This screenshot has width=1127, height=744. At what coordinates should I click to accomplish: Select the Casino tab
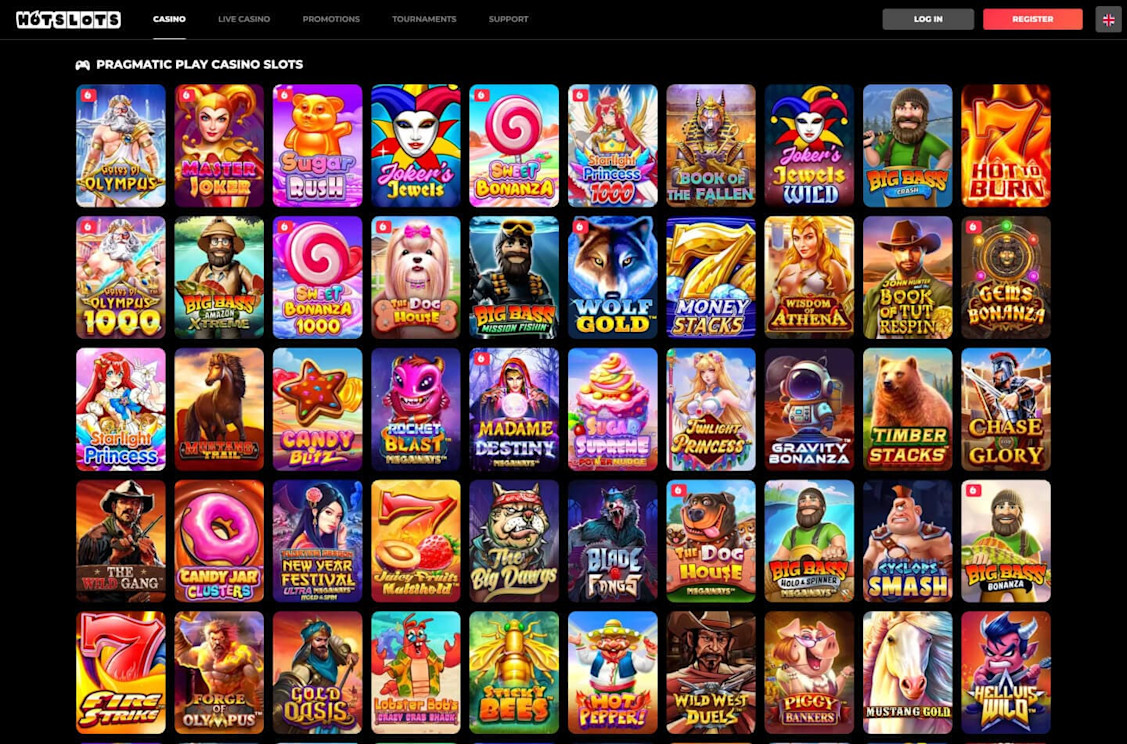[170, 19]
